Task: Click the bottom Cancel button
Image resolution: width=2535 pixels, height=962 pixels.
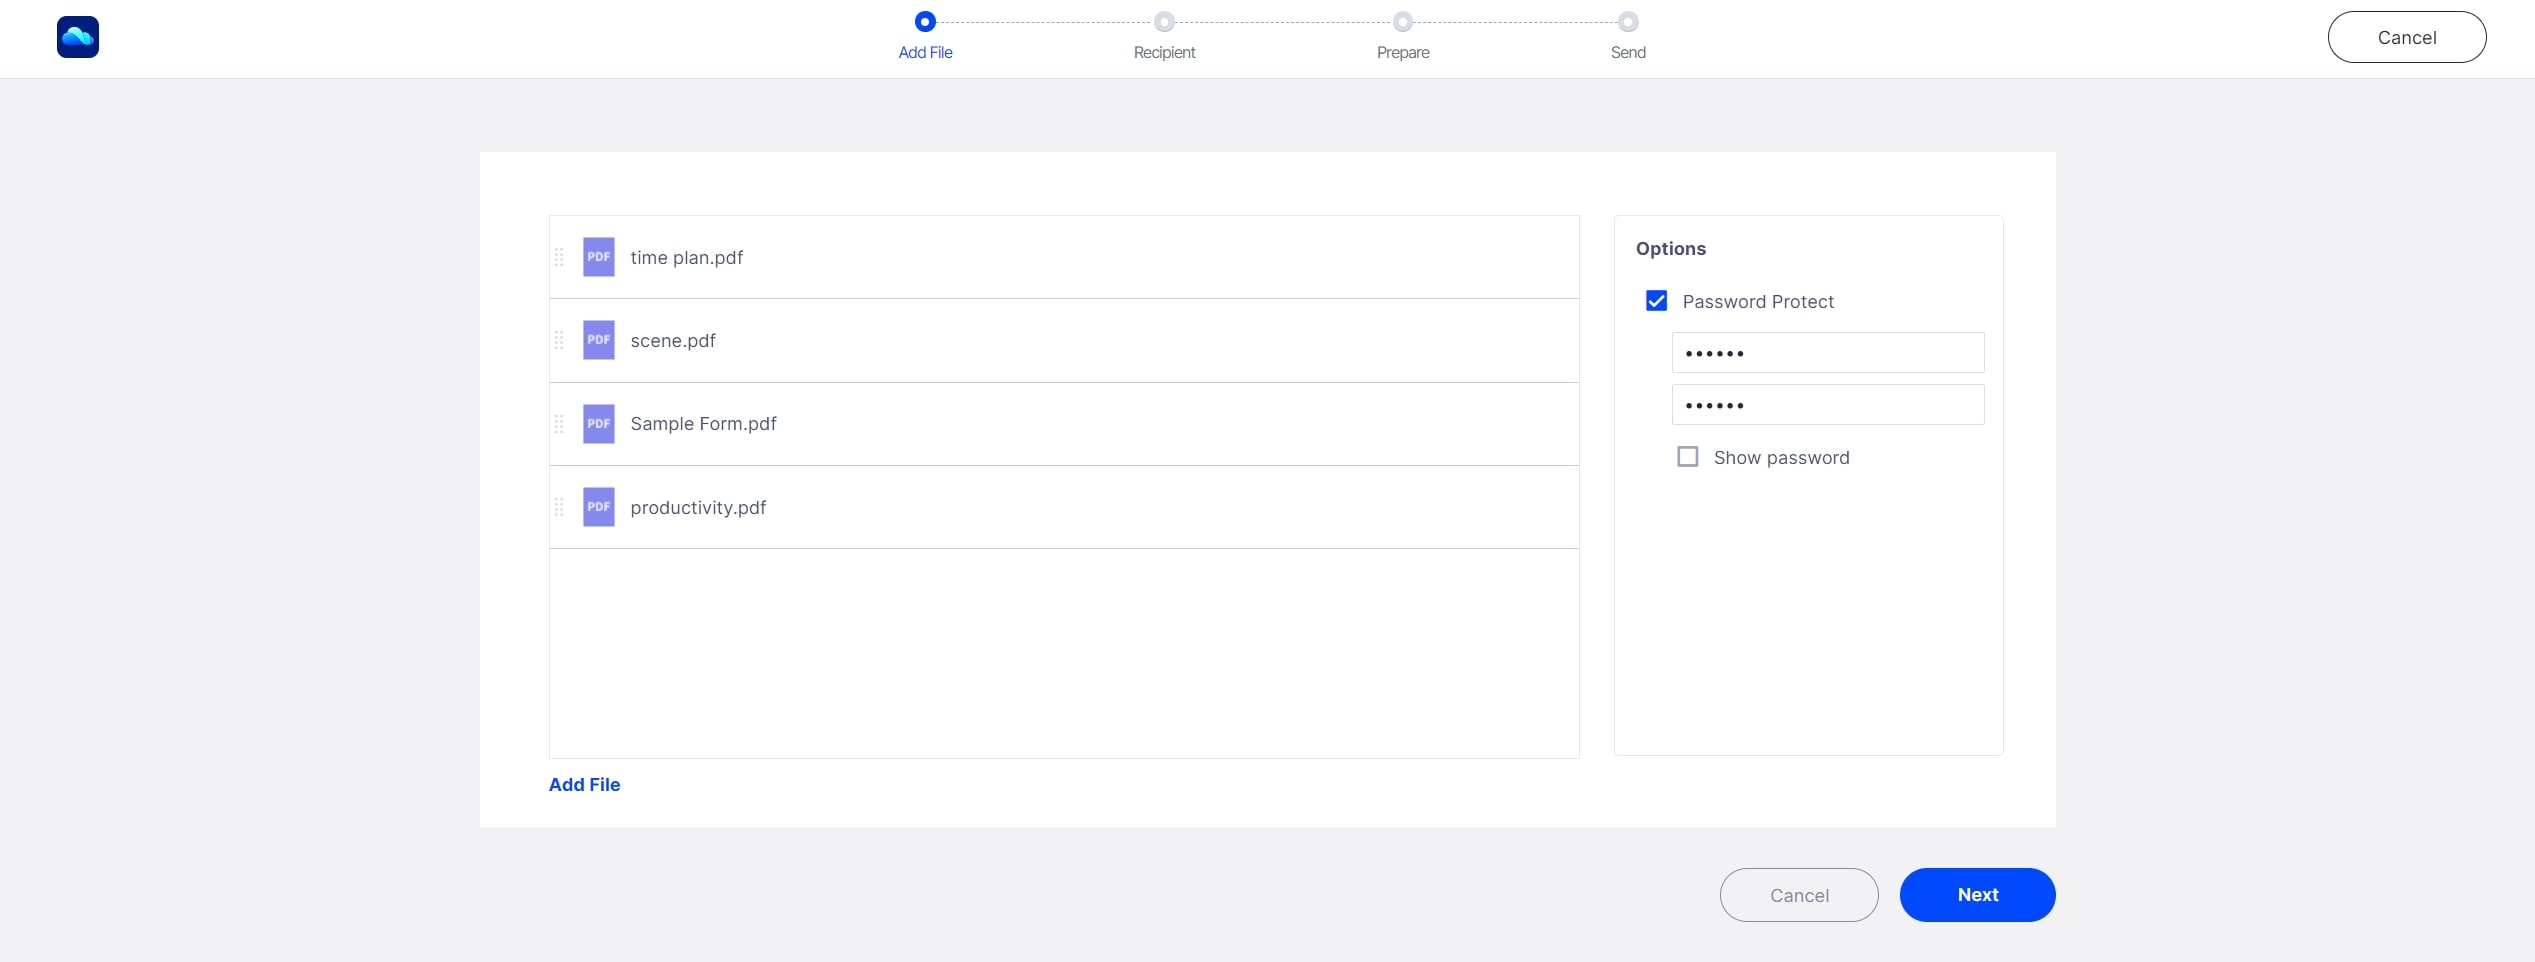Action: [x=1798, y=895]
